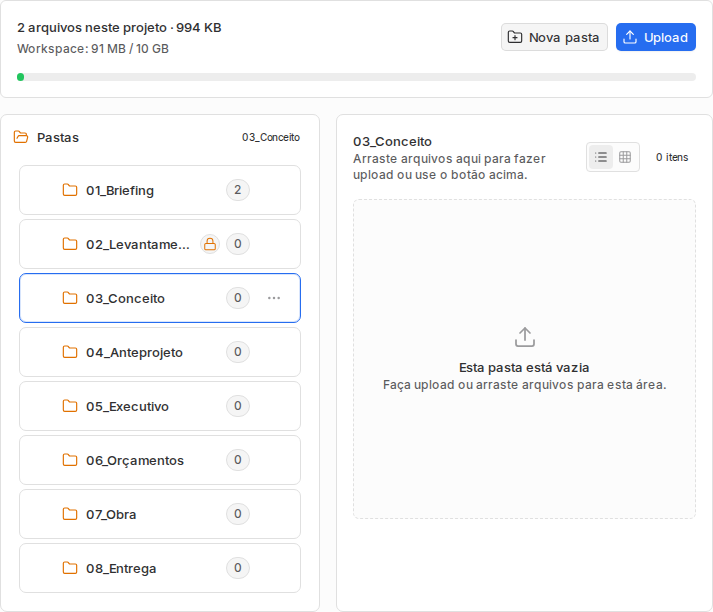
Task: Click the 'Arraste arquivos aqui' description text
Action: point(449,166)
